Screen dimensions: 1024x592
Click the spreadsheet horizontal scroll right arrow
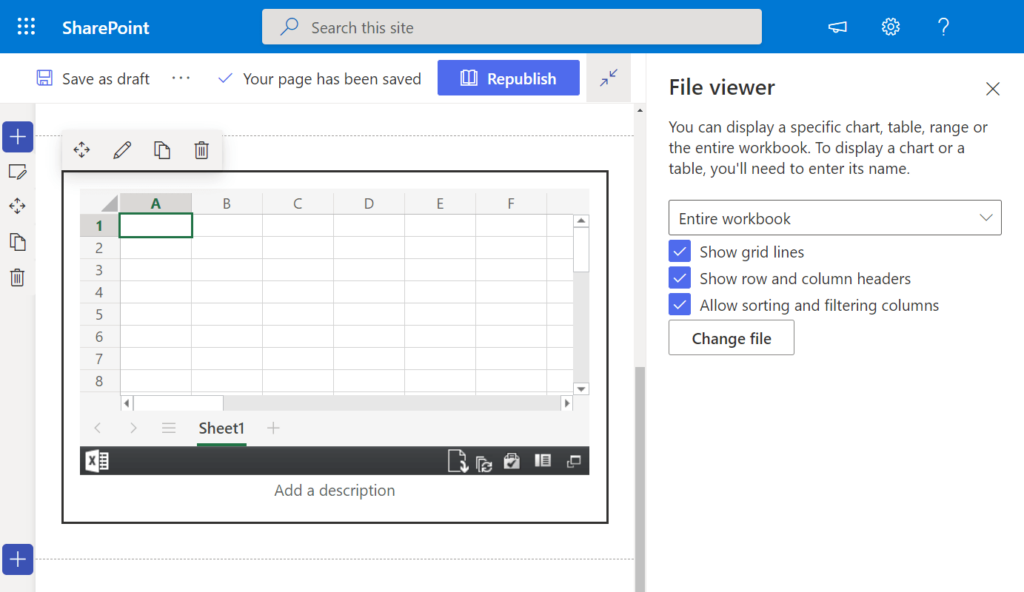(567, 403)
